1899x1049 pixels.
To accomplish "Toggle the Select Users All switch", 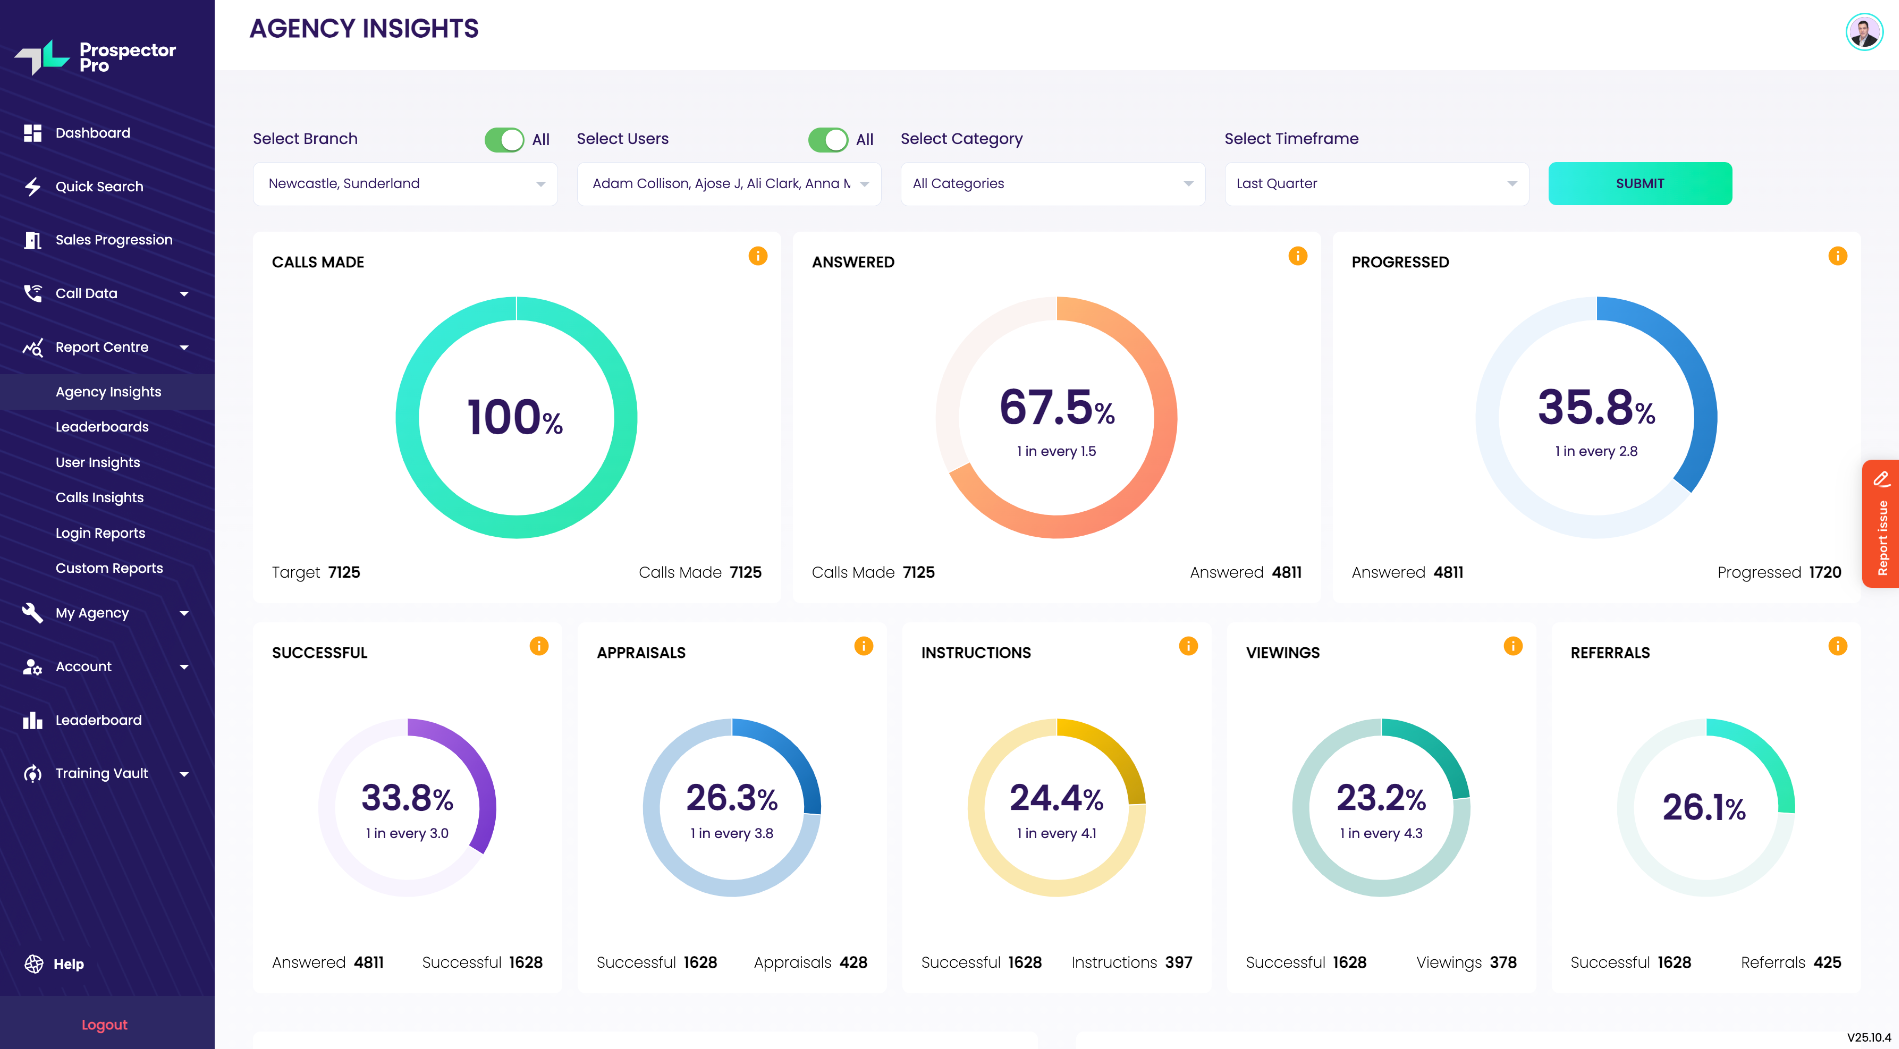I will coord(829,140).
